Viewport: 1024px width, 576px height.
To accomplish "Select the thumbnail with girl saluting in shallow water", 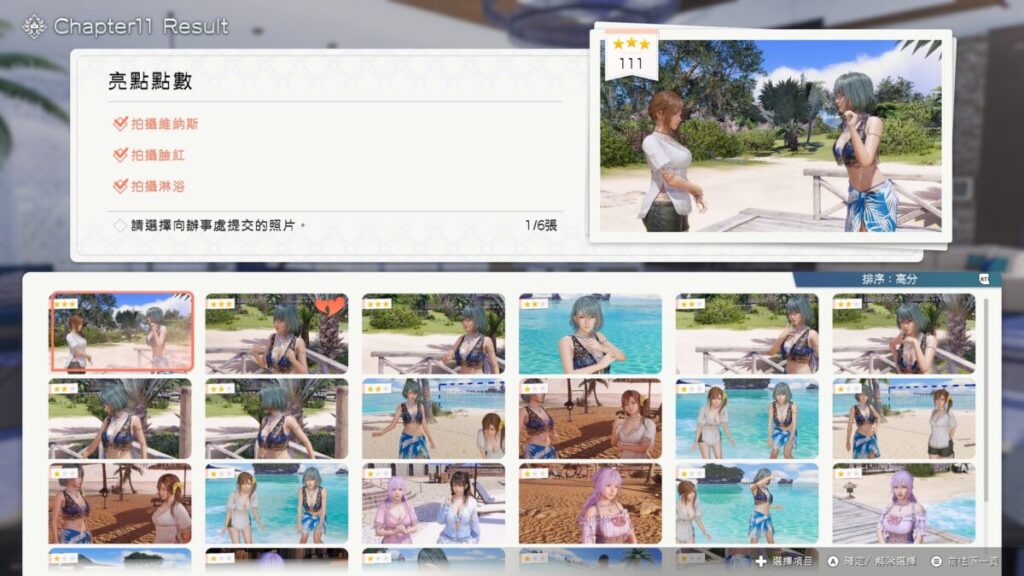I will 747,504.
